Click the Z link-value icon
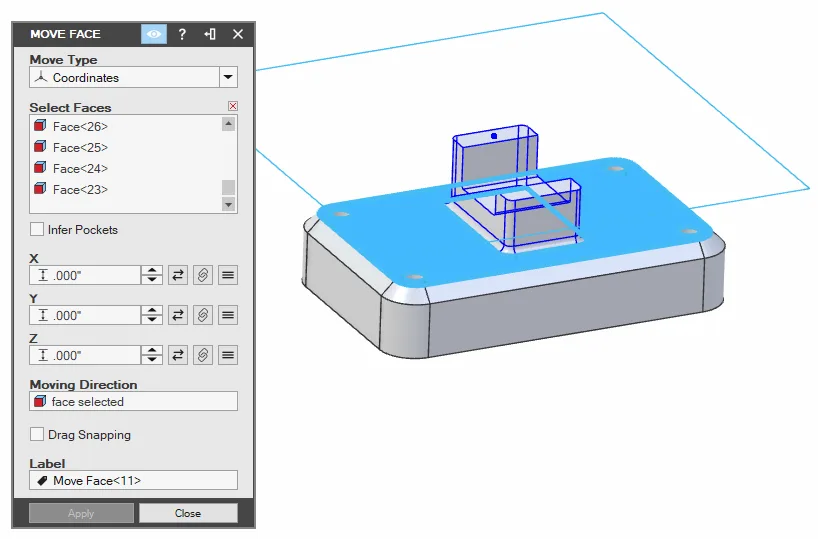818x539 pixels. point(203,355)
